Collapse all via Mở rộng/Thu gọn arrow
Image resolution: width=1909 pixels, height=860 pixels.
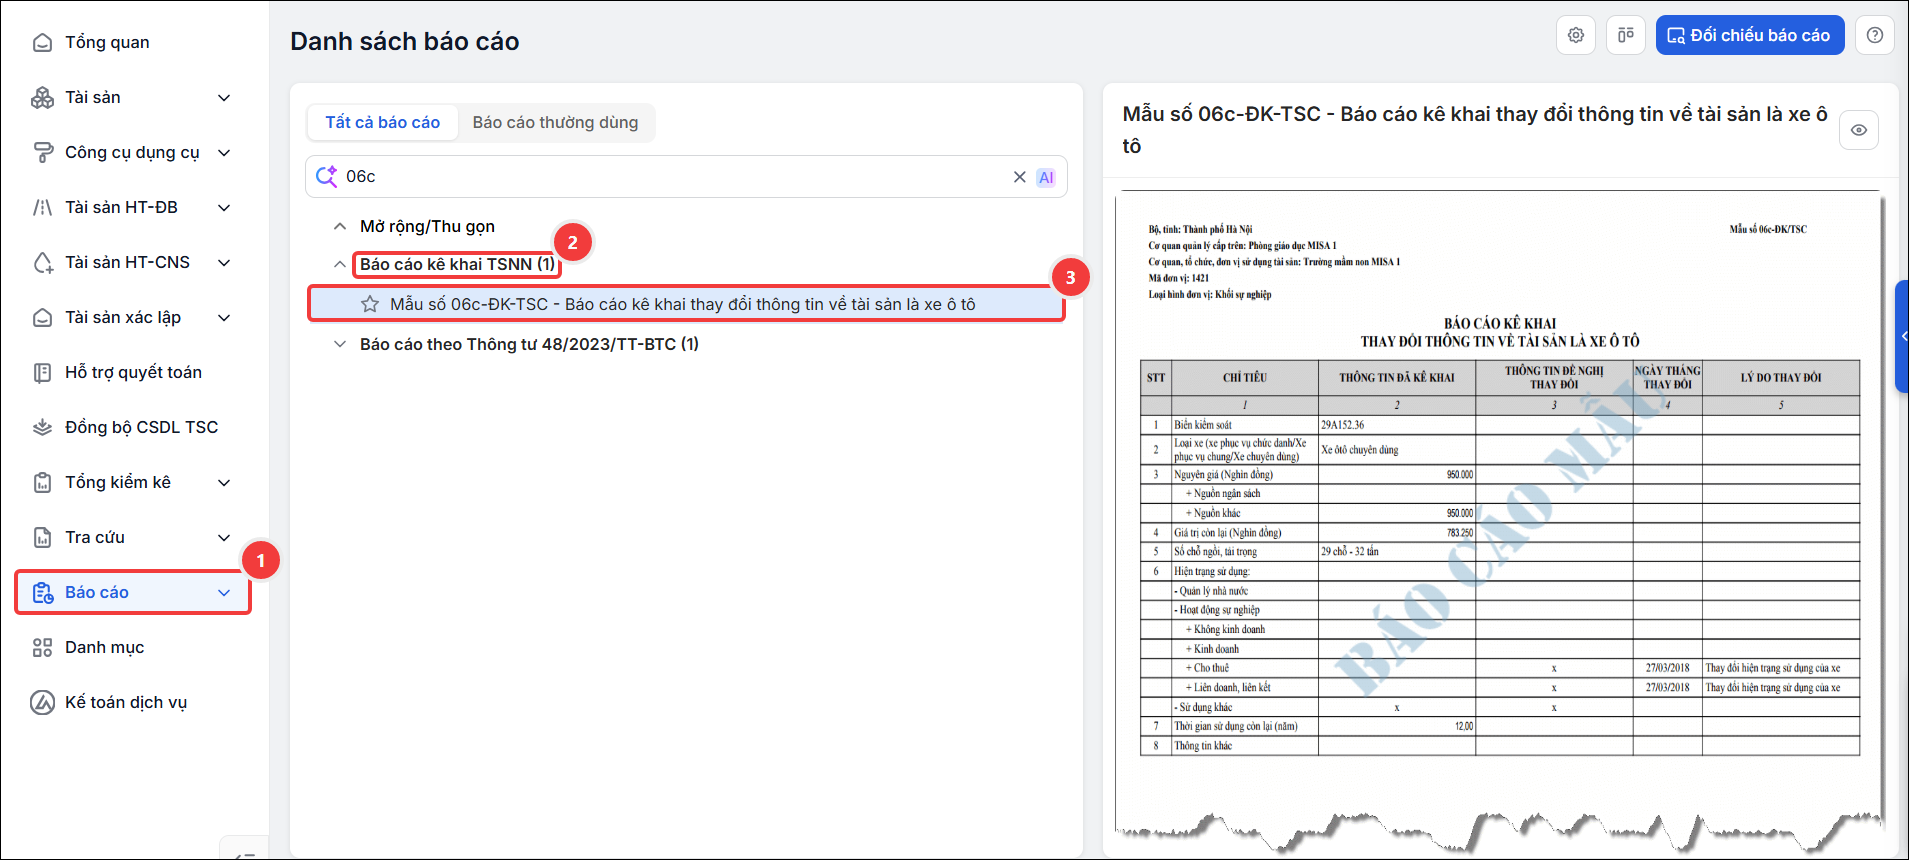[x=340, y=227]
